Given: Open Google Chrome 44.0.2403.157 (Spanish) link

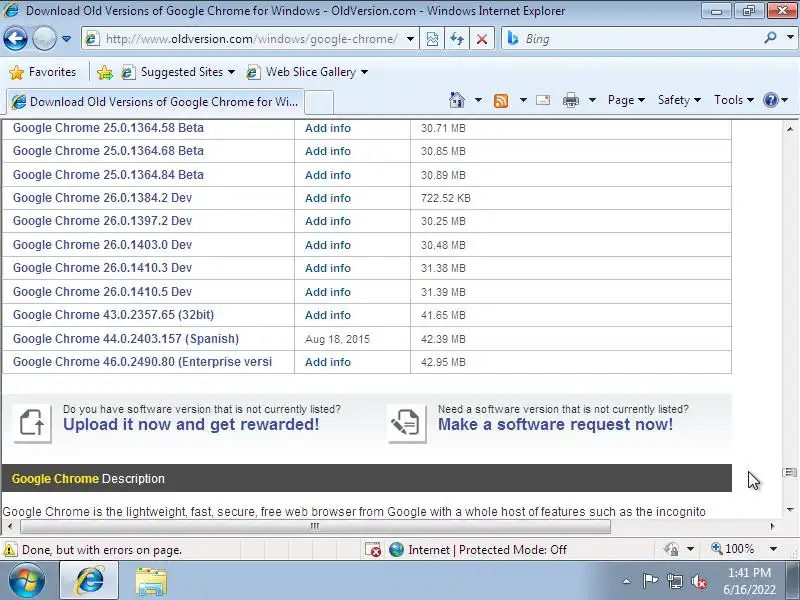Looking at the screenshot, I should pyautogui.click(x=126, y=339).
